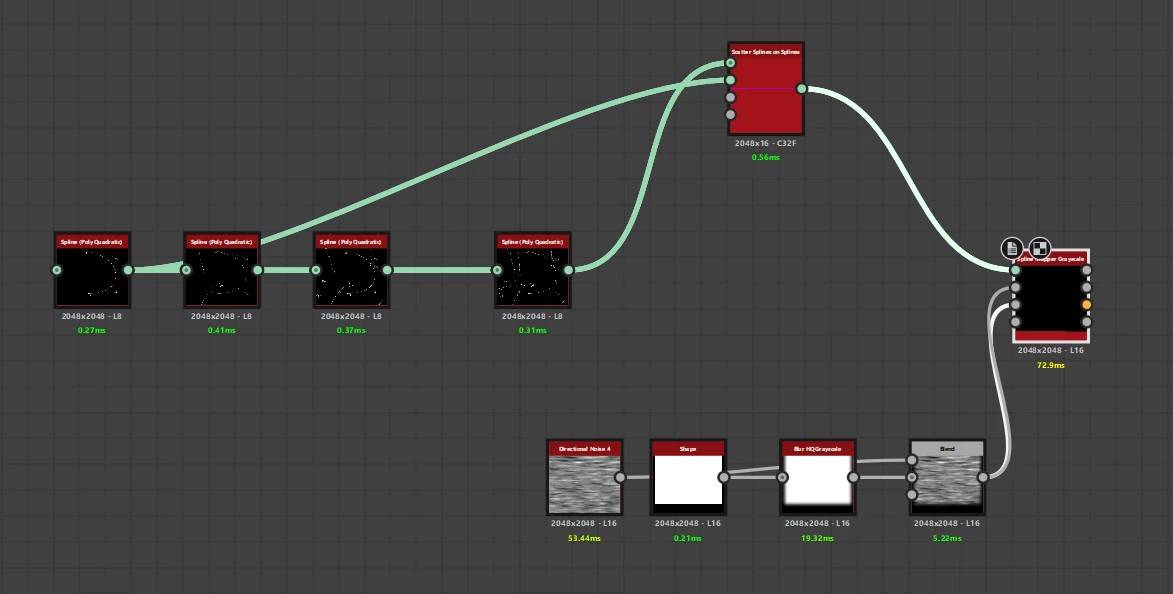Click the output port of Scatter Splines on Splines
1173x594 pixels.
tap(802, 89)
